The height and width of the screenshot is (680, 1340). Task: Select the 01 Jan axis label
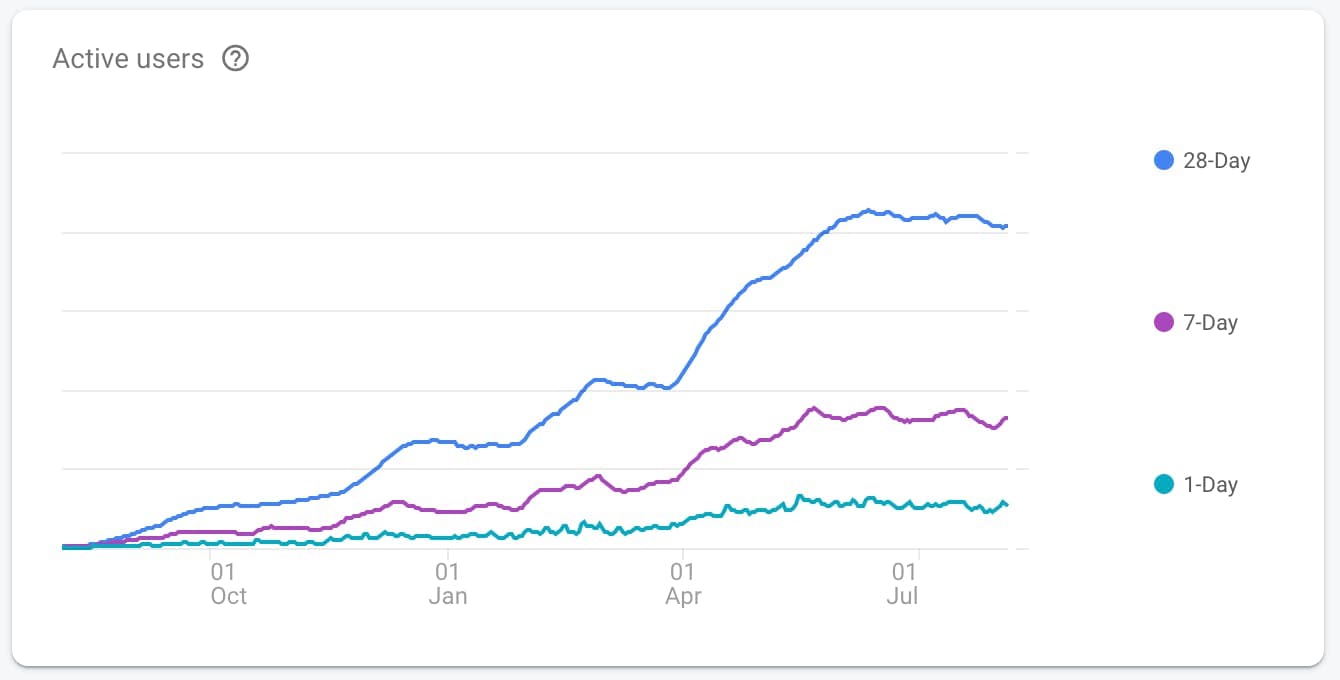click(x=447, y=584)
